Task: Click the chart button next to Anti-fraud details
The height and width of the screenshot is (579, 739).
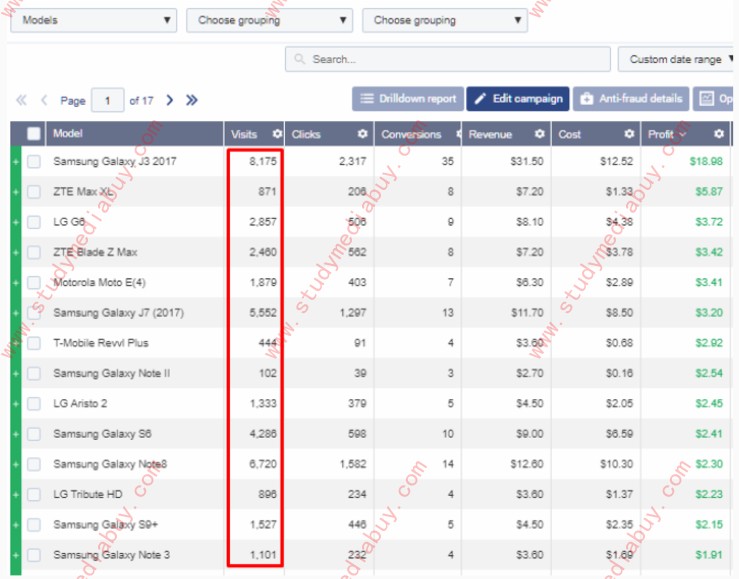Action: (713, 99)
